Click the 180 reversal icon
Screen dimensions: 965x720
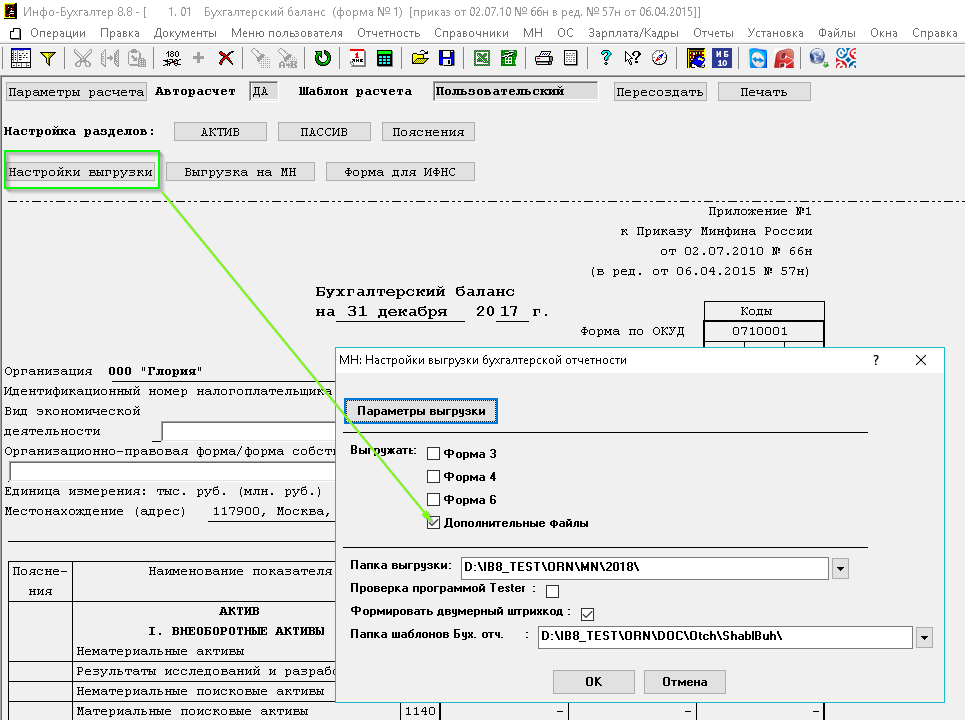click(172, 58)
